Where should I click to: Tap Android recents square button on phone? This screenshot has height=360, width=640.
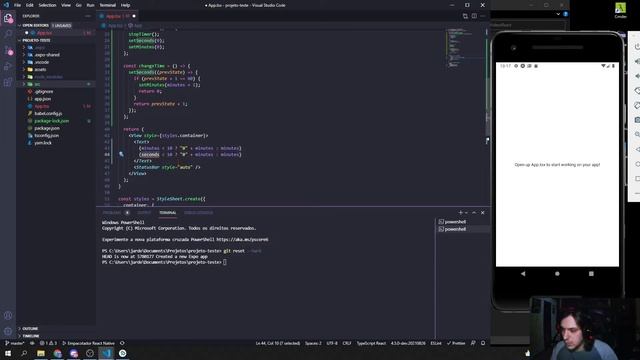click(x=591, y=274)
